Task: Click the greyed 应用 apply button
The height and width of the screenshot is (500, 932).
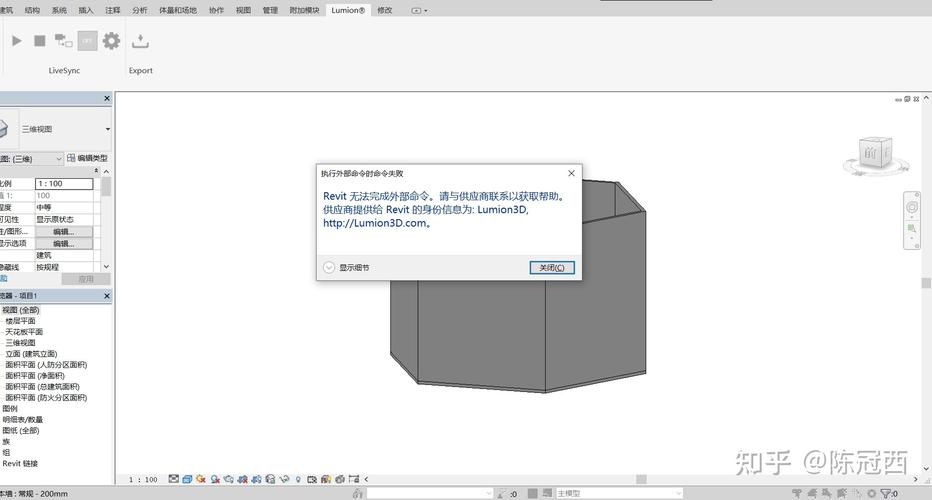Action: [86, 279]
